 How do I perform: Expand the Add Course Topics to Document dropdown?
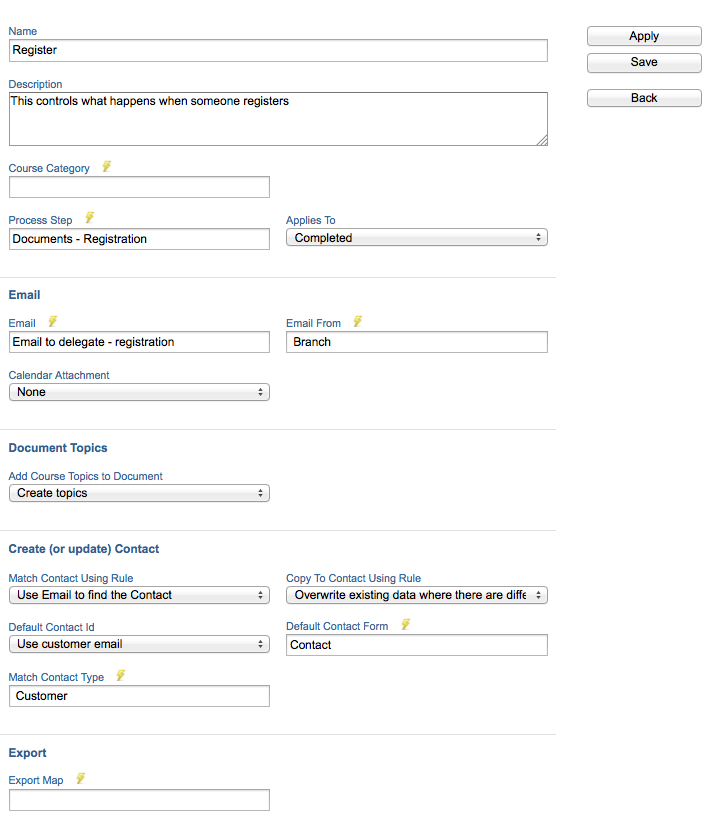click(139, 493)
